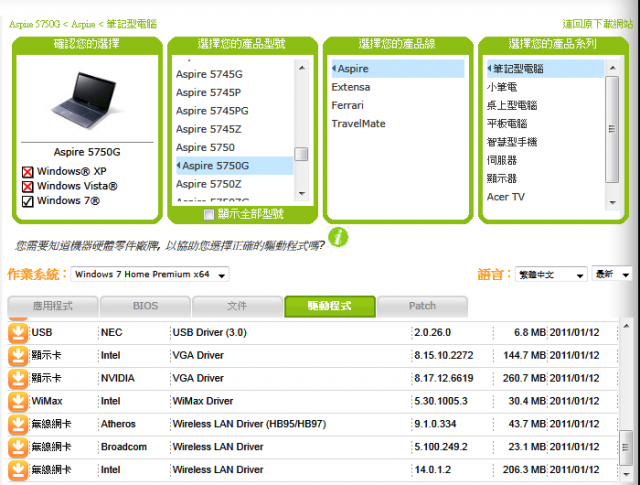Switch to the BIOS tab
Viewport: 640px width, 485px height.
145,306
